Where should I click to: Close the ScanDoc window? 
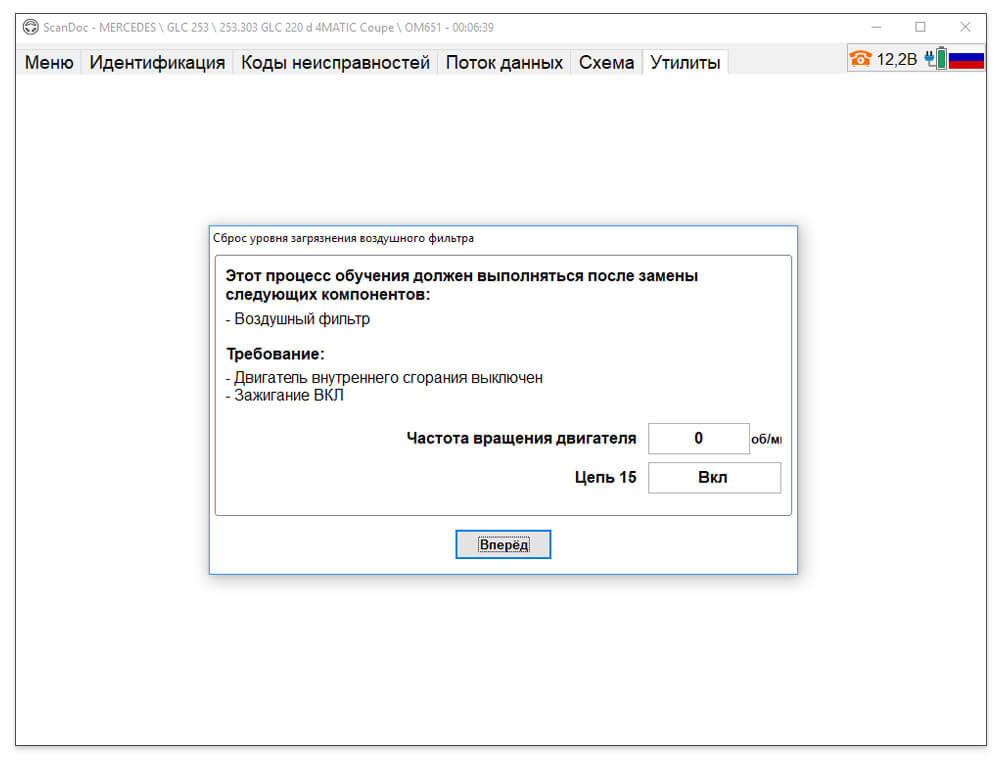click(965, 27)
